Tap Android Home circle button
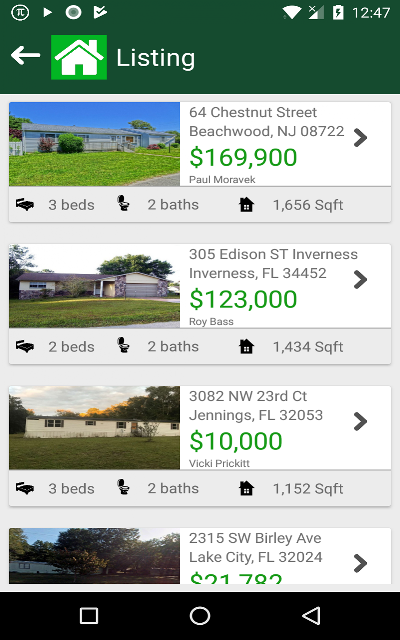 pos(200,616)
